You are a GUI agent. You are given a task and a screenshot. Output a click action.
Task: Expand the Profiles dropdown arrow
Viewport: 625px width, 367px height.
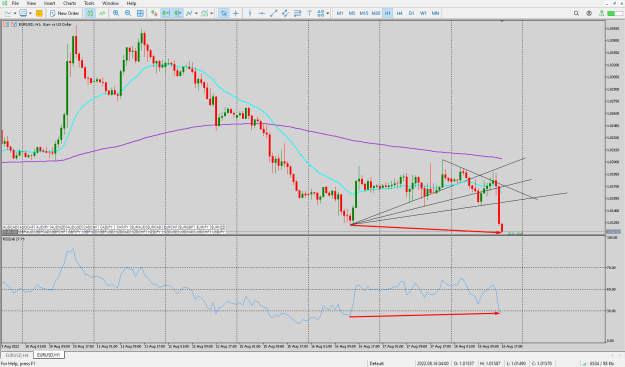(x=30, y=13)
